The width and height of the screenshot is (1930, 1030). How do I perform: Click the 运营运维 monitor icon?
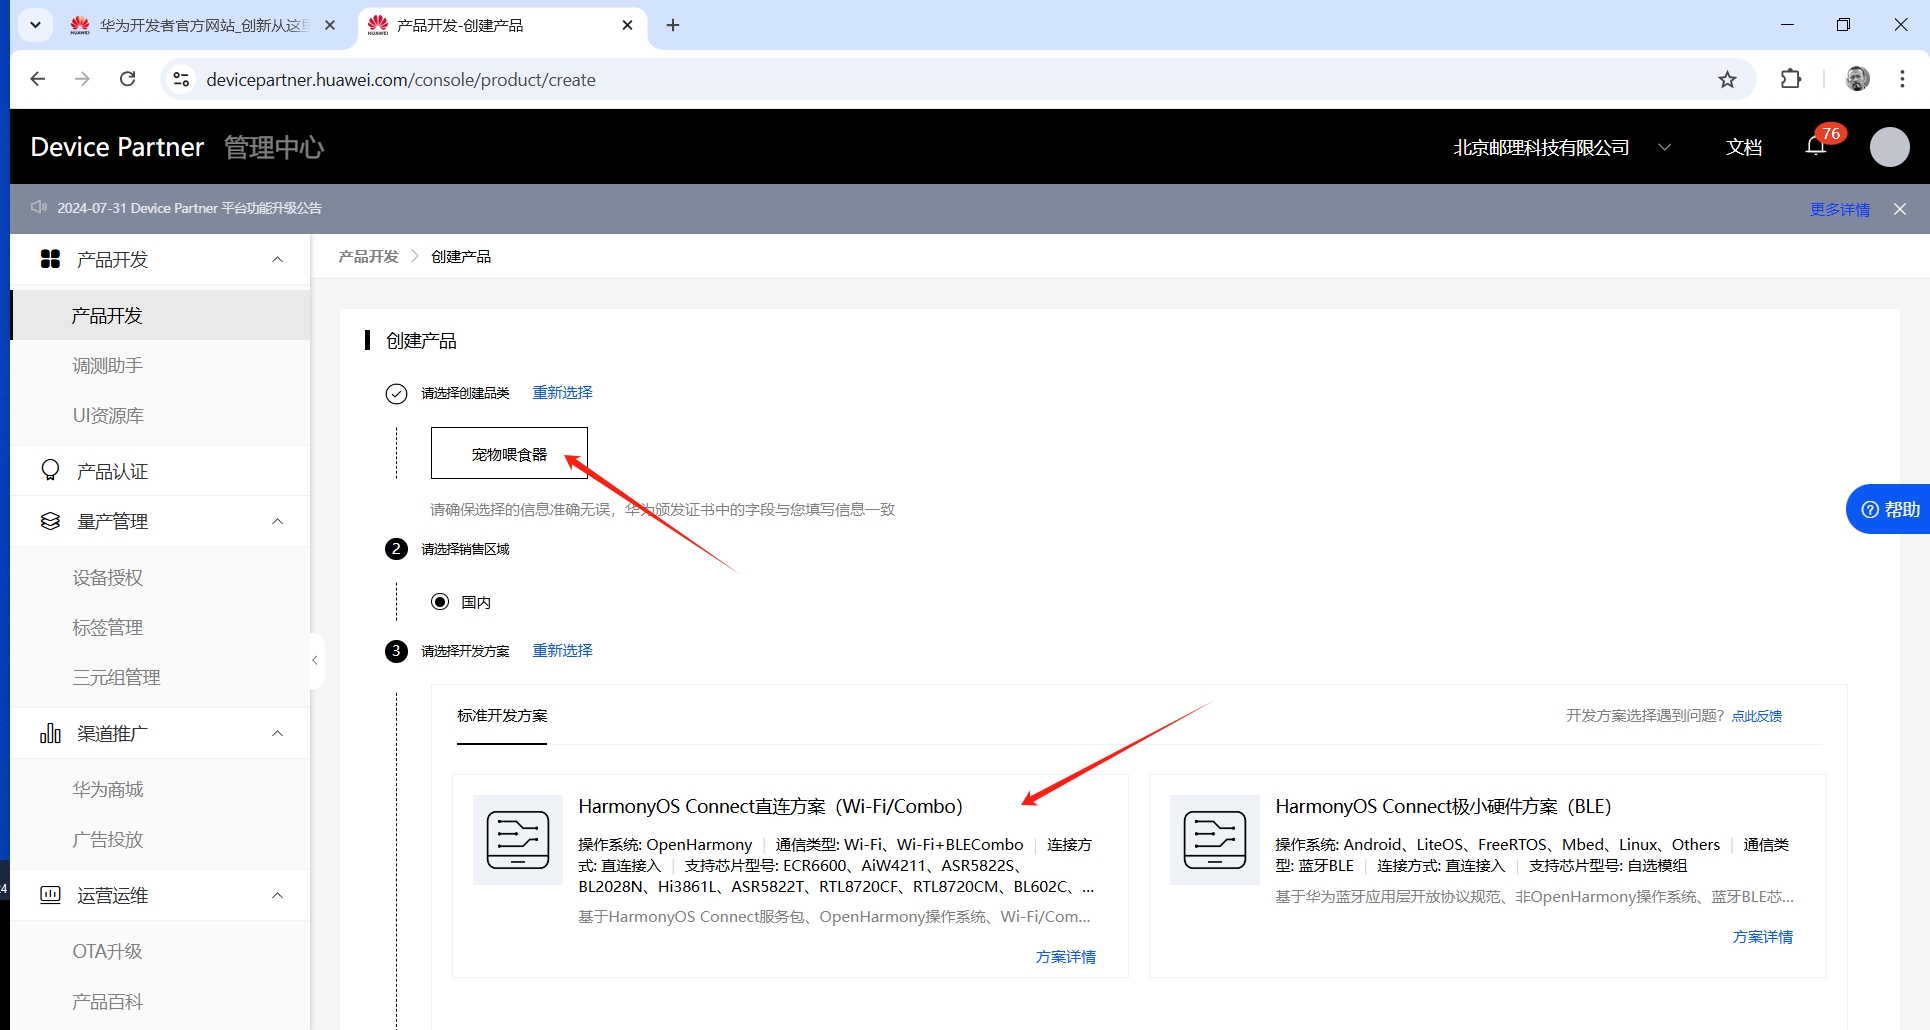click(50, 895)
